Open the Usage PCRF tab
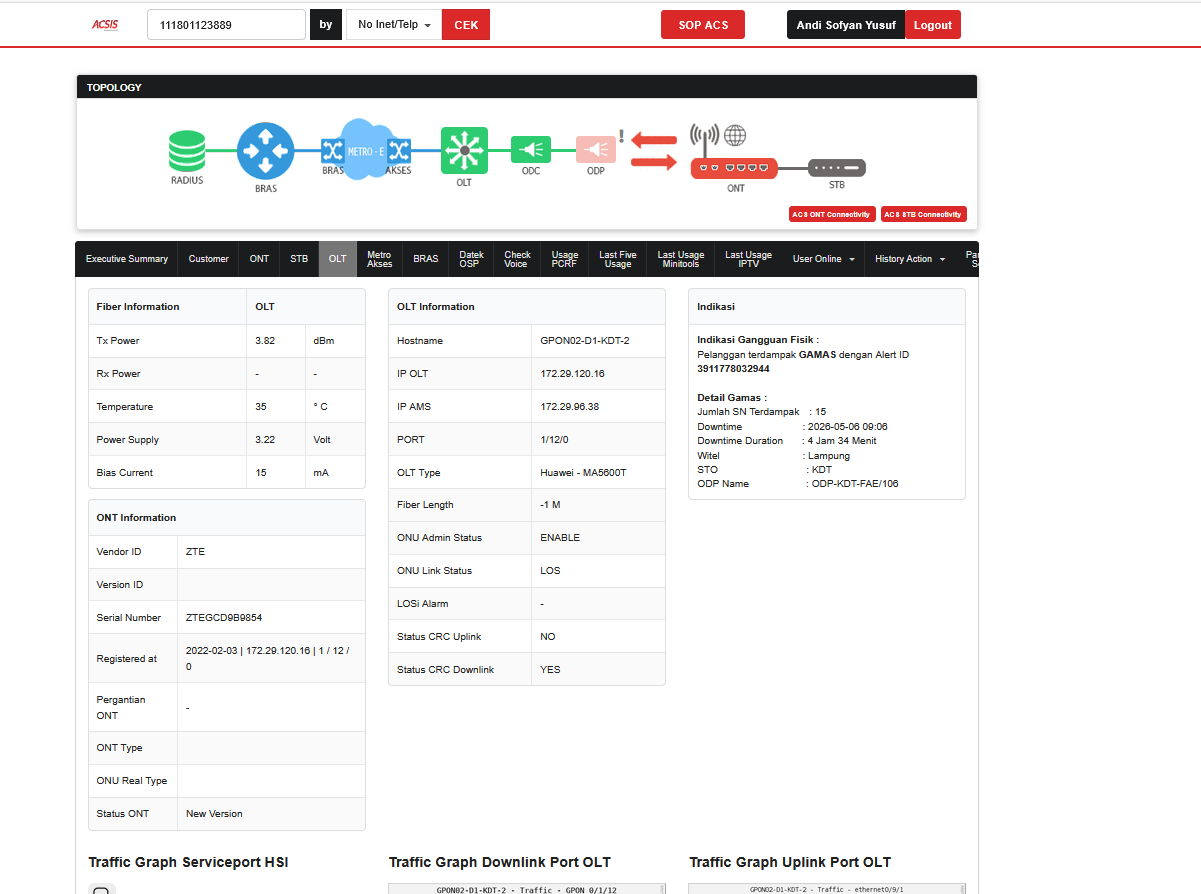The height and width of the screenshot is (894, 1201). (x=565, y=259)
